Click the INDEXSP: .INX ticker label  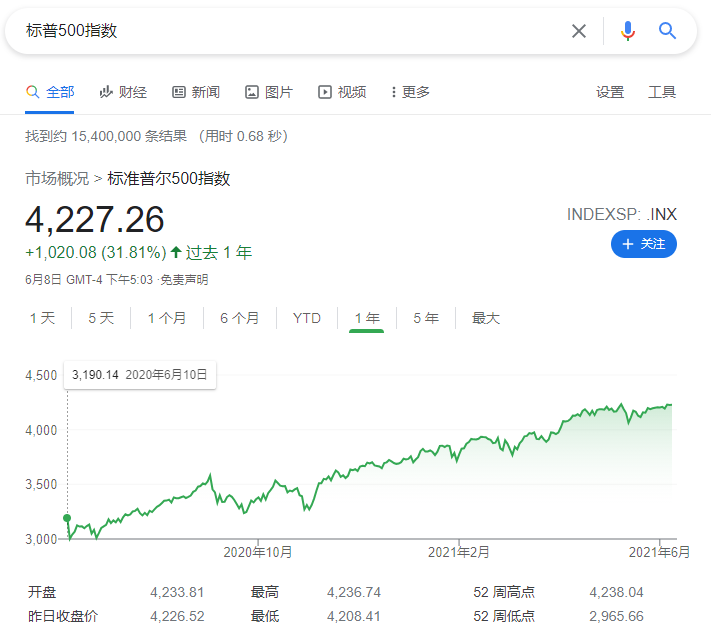point(622,214)
